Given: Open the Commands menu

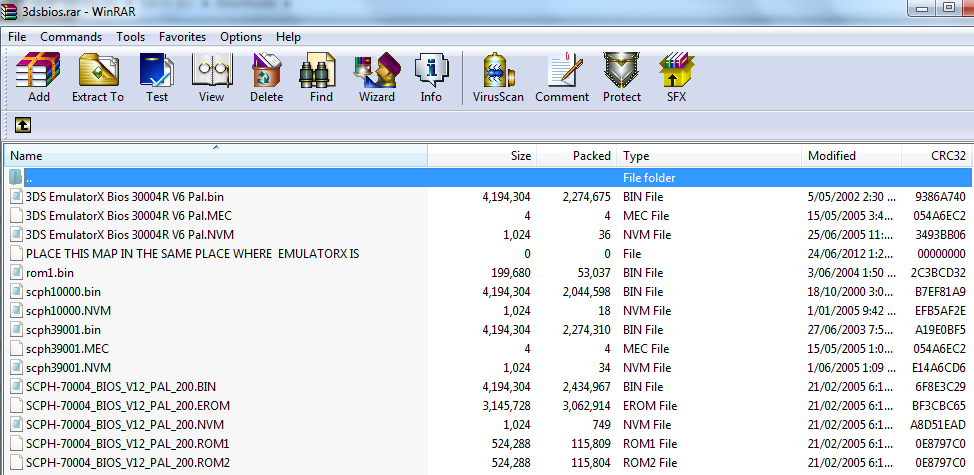Looking at the screenshot, I should coord(71,37).
